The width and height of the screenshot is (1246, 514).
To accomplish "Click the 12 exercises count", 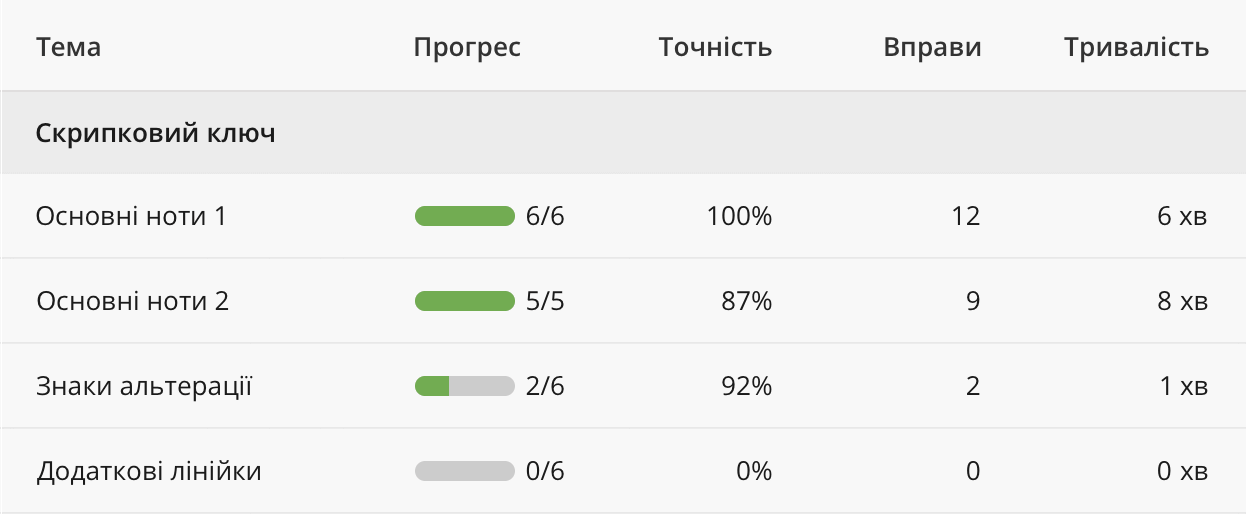I will pos(966,216).
